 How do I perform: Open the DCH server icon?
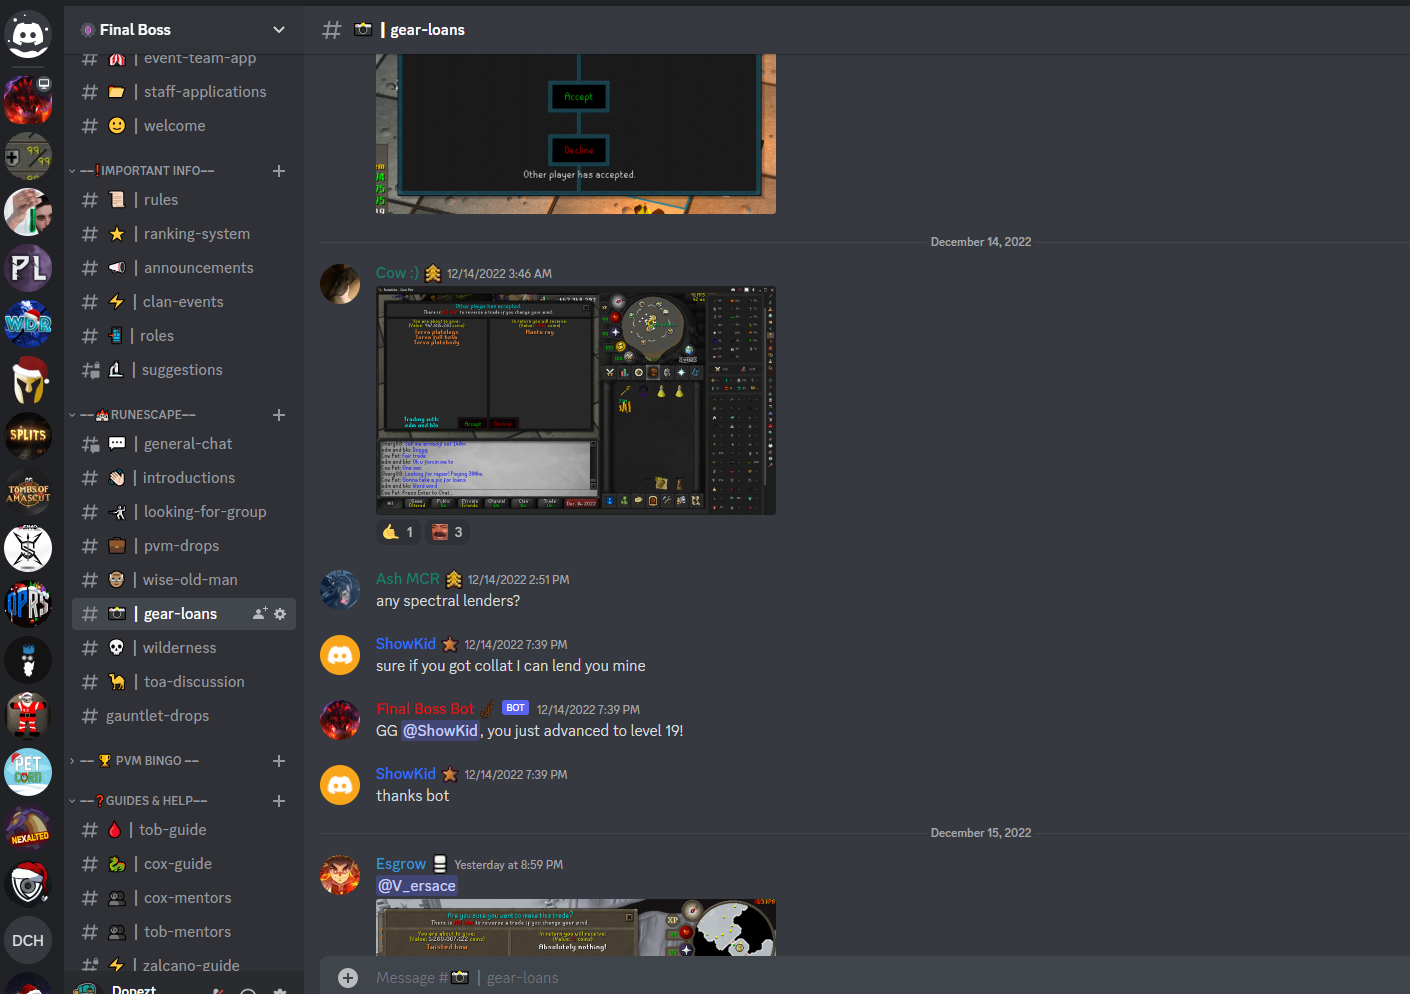click(28, 940)
